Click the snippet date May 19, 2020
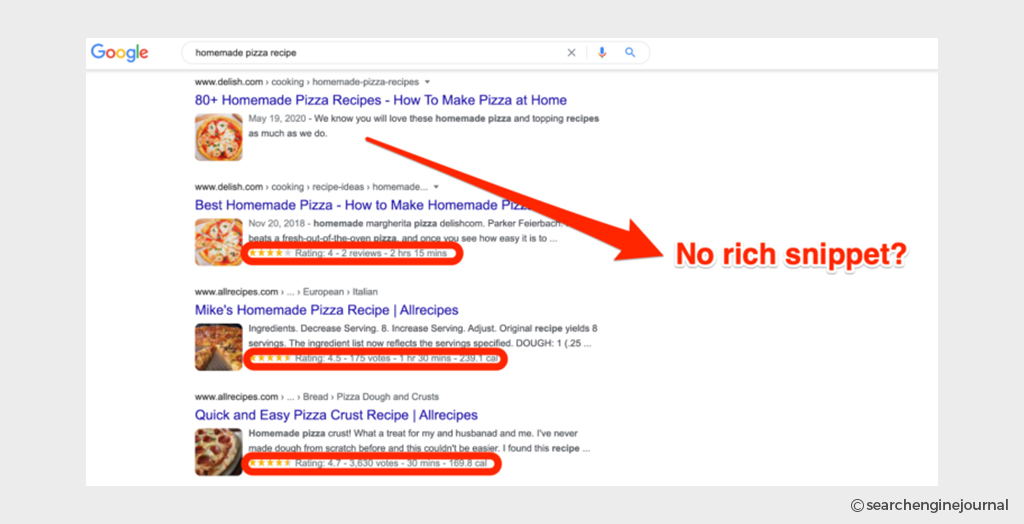1024x524 pixels. [x=278, y=119]
